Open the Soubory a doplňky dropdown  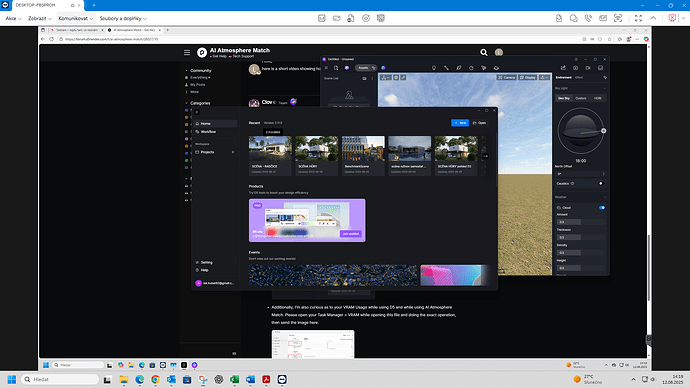pyautogui.click(x=123, y=18)
